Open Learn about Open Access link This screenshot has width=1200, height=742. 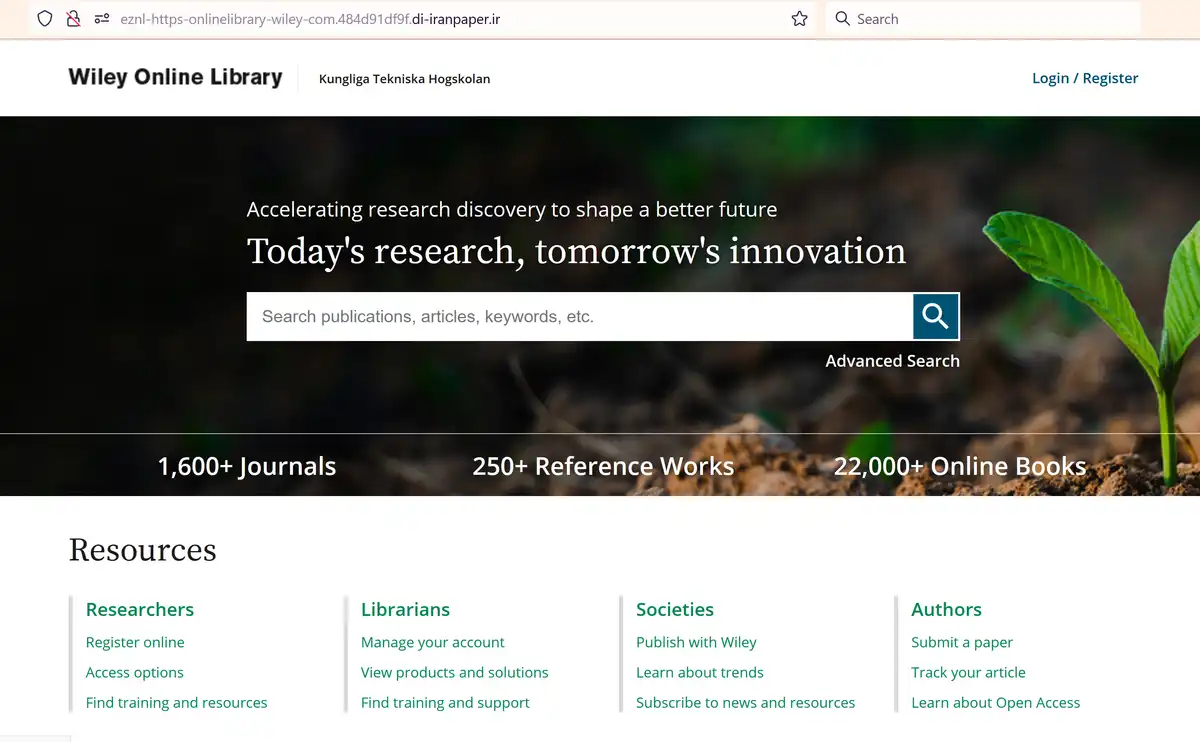996,703
